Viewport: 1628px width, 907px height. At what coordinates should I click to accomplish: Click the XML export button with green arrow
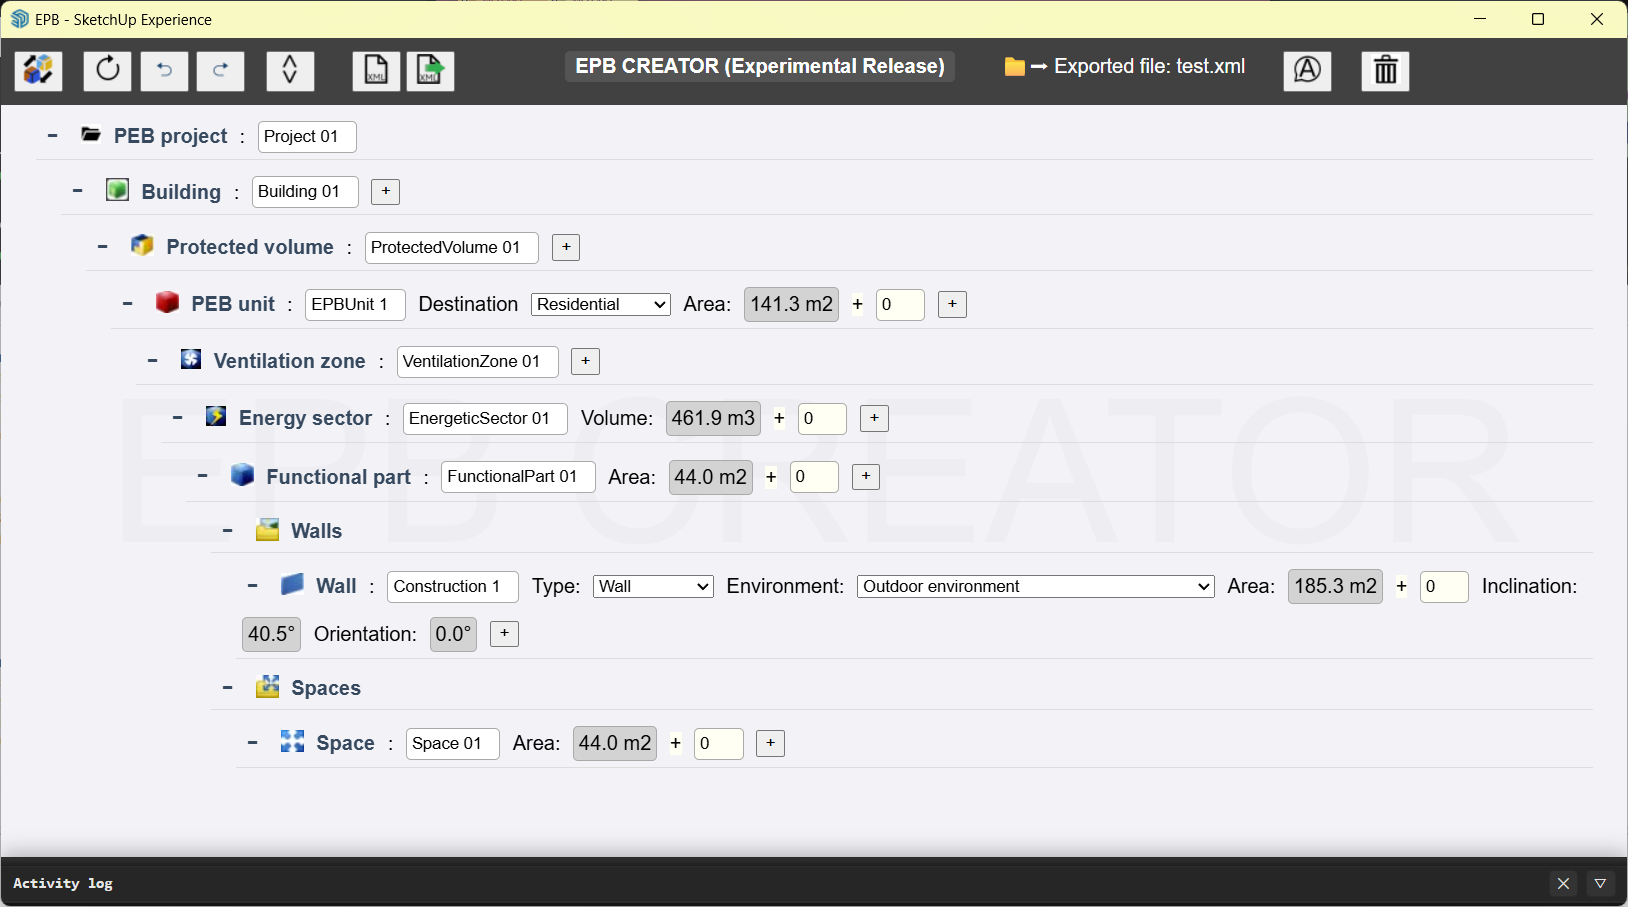click(x=430, y=71)
